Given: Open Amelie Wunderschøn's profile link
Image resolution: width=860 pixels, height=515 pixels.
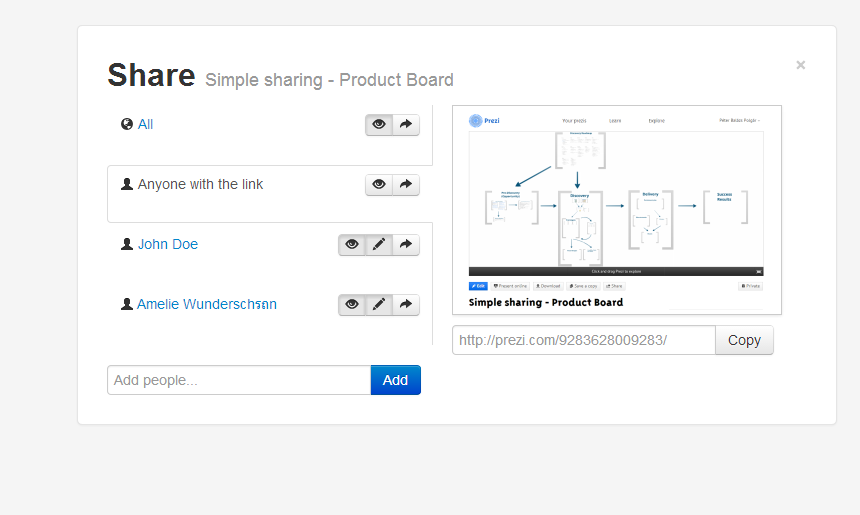Looking at the screenshot, I should [x=207, y=304].
